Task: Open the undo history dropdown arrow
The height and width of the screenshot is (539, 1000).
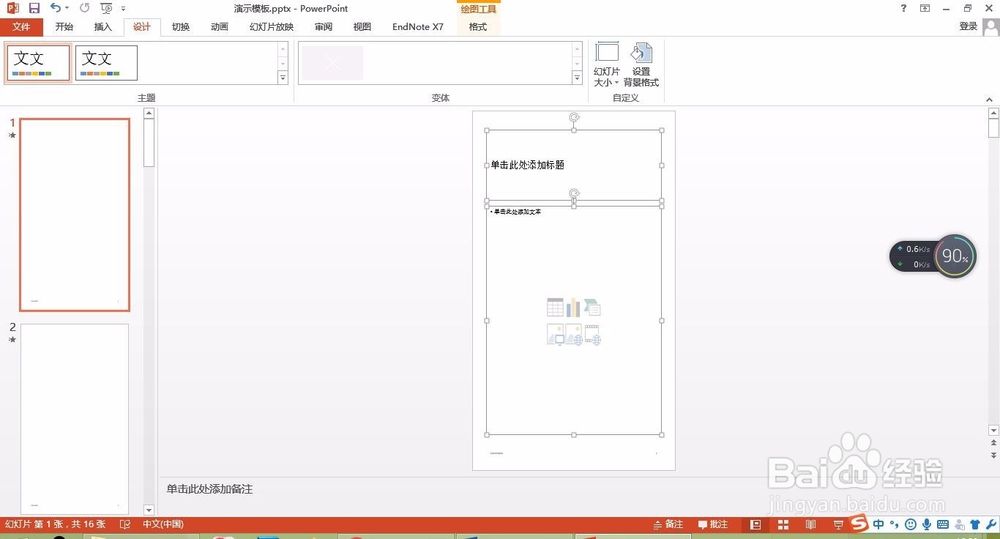Action: [67, 8]
